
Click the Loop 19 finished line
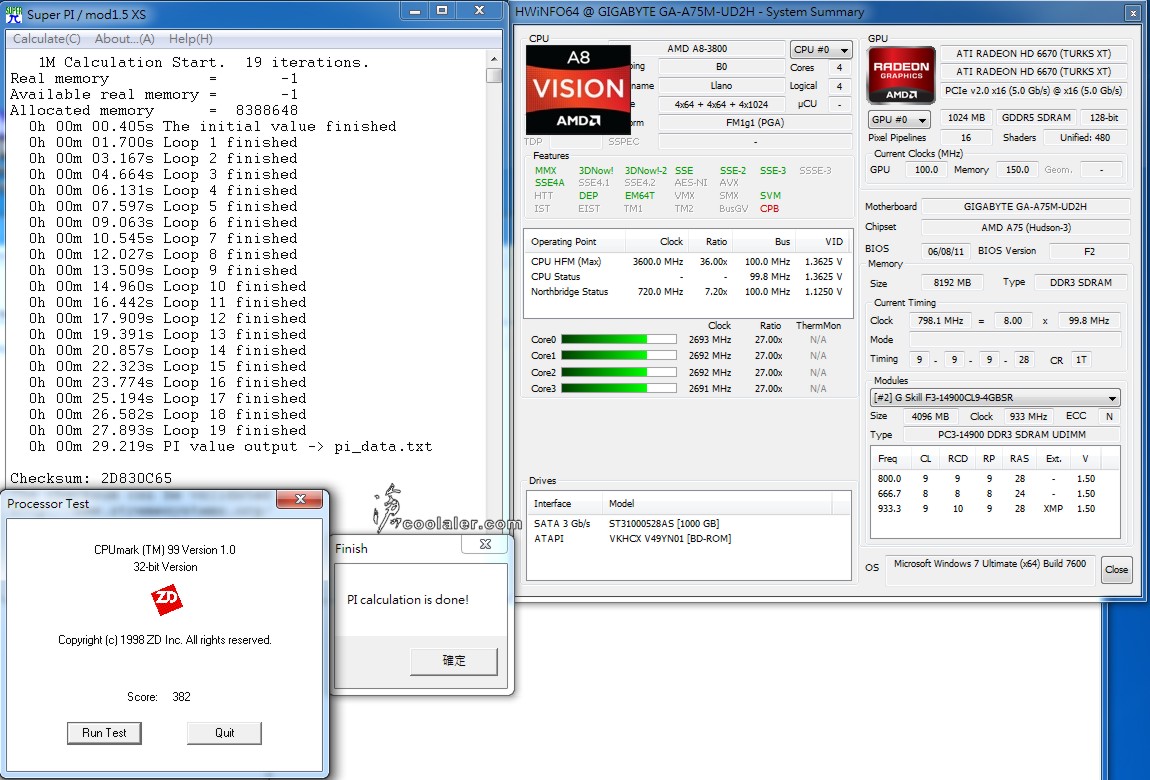pyautogui.click(x=167, y=430)
